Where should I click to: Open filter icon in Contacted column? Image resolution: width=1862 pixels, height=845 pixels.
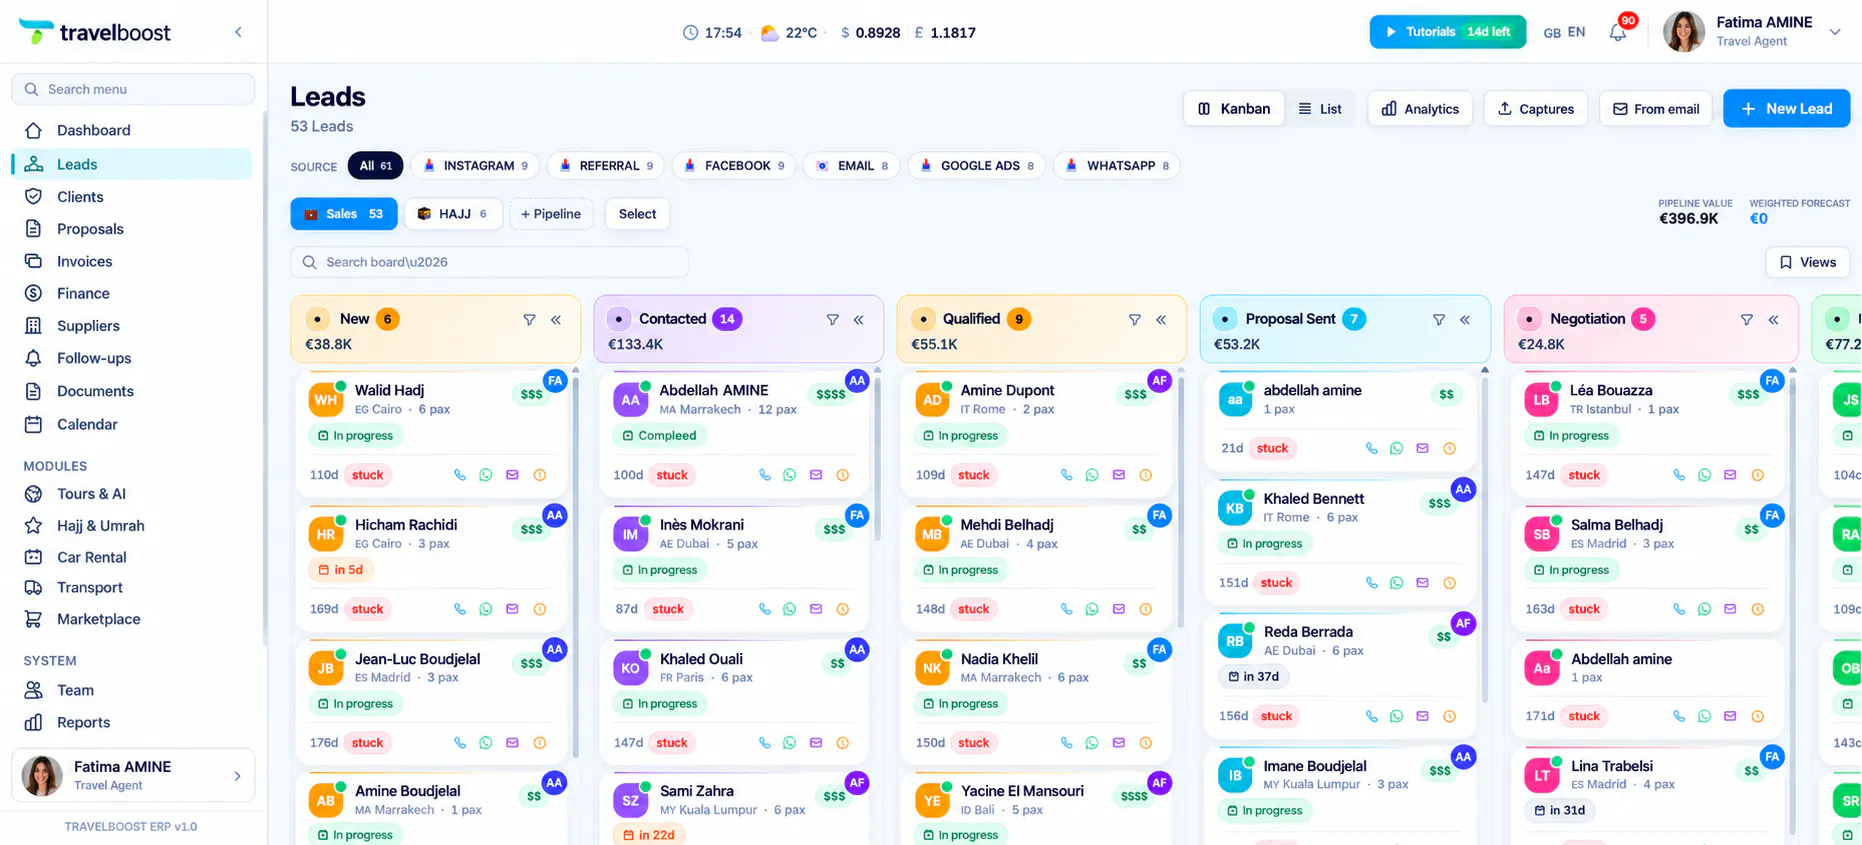click(832, 320)
